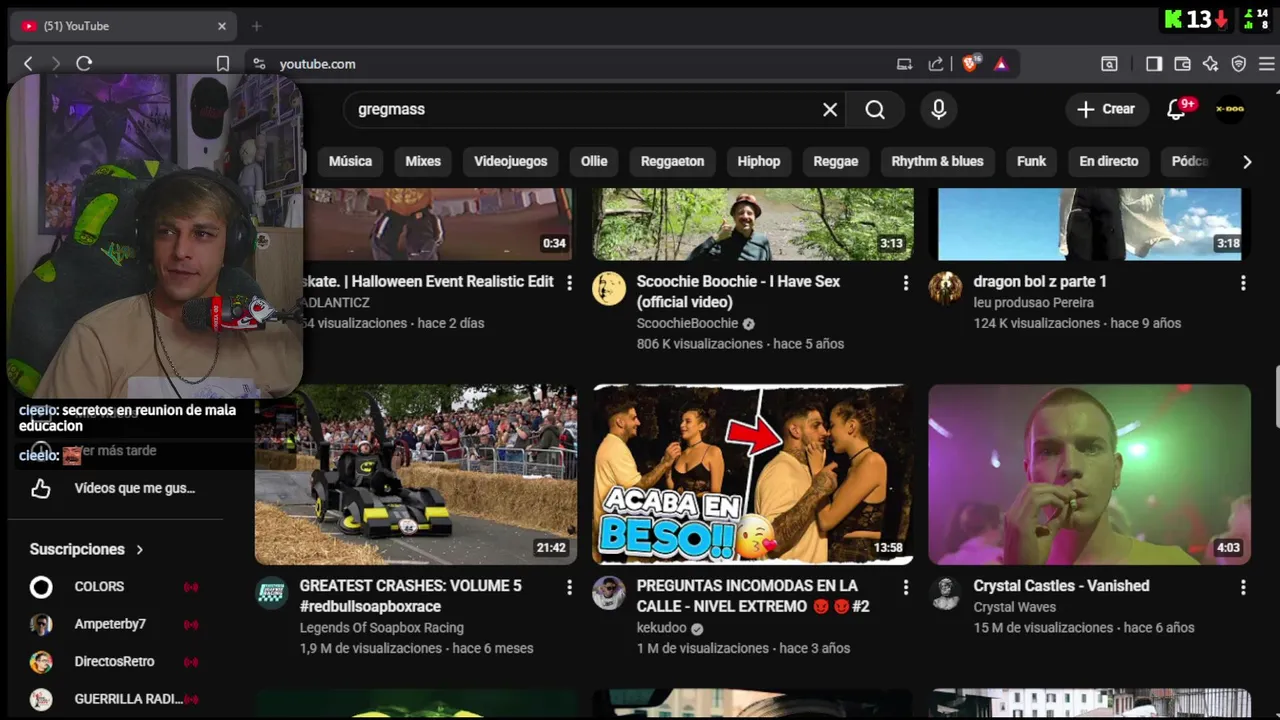Open the X-DOG account avatar menu

(1229, 110)
